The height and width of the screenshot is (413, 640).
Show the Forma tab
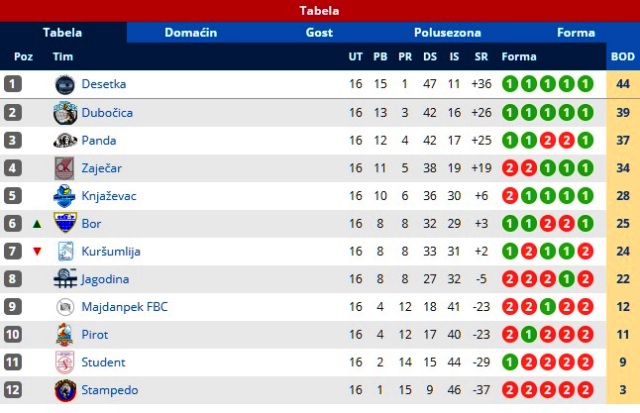(575, 33)
